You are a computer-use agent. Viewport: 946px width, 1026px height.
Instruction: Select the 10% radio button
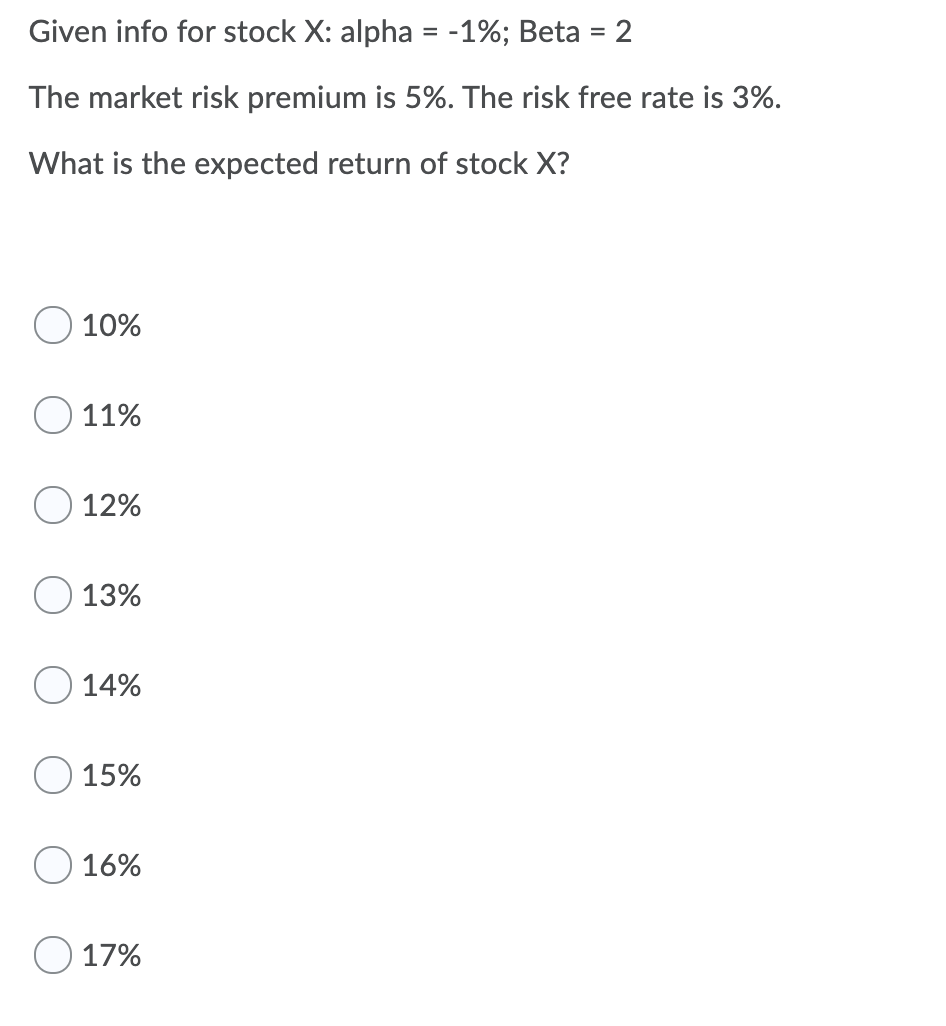52,324
